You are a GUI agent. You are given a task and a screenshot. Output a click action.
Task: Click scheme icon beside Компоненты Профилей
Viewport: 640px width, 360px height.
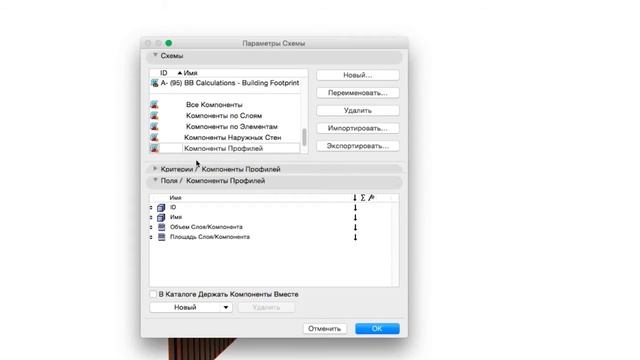click(154, 149)
